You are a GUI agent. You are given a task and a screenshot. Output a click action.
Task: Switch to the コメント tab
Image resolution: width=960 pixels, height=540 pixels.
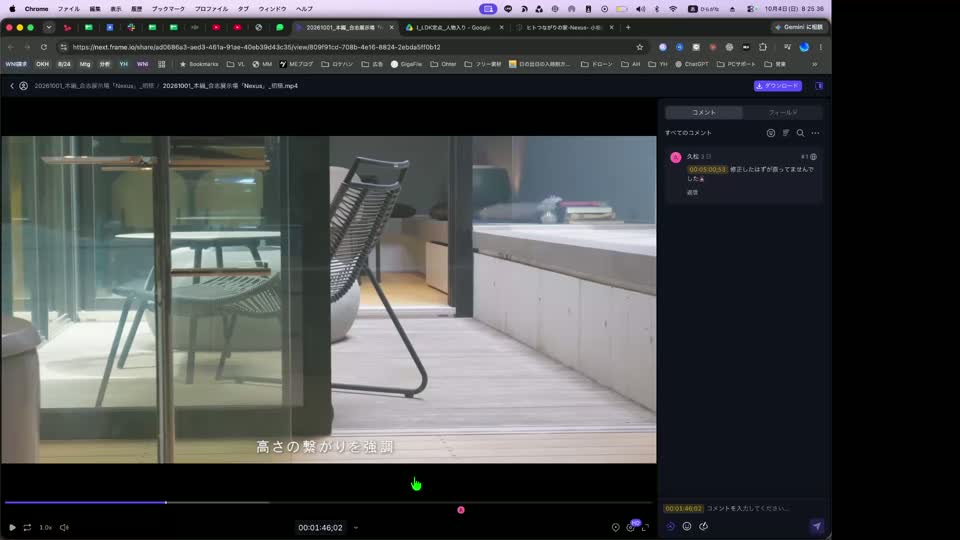[703, 113]
